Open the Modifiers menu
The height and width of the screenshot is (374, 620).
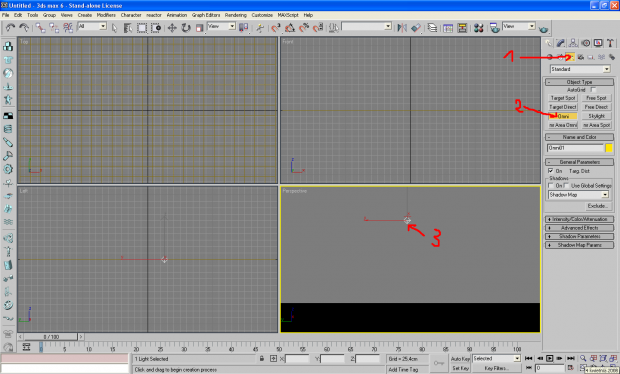pyautogui.click(x=106, y=15)
